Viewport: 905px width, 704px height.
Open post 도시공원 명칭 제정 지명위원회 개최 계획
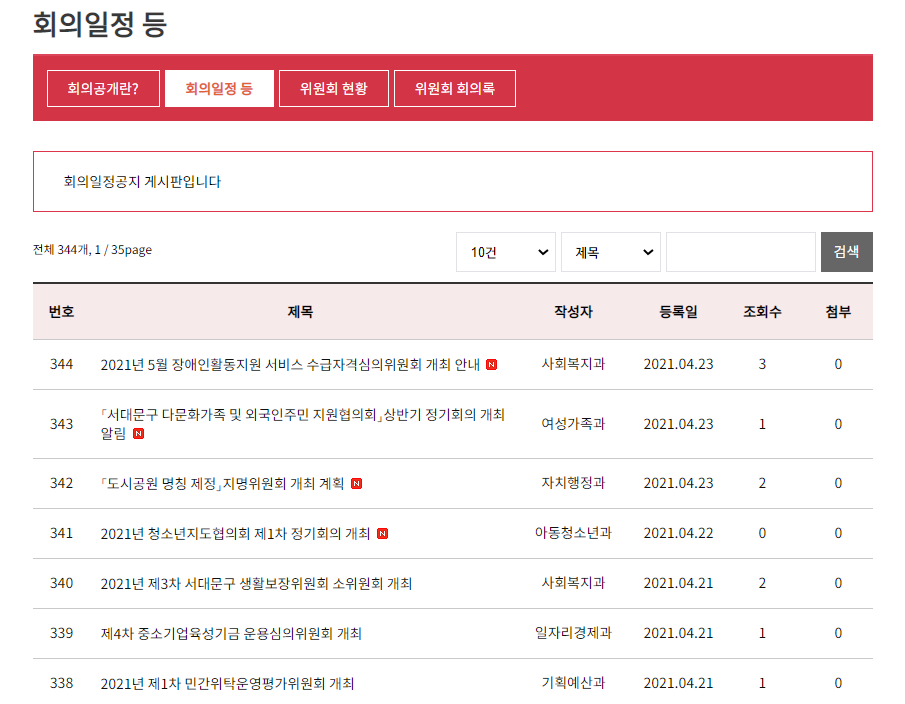[222, 484]
